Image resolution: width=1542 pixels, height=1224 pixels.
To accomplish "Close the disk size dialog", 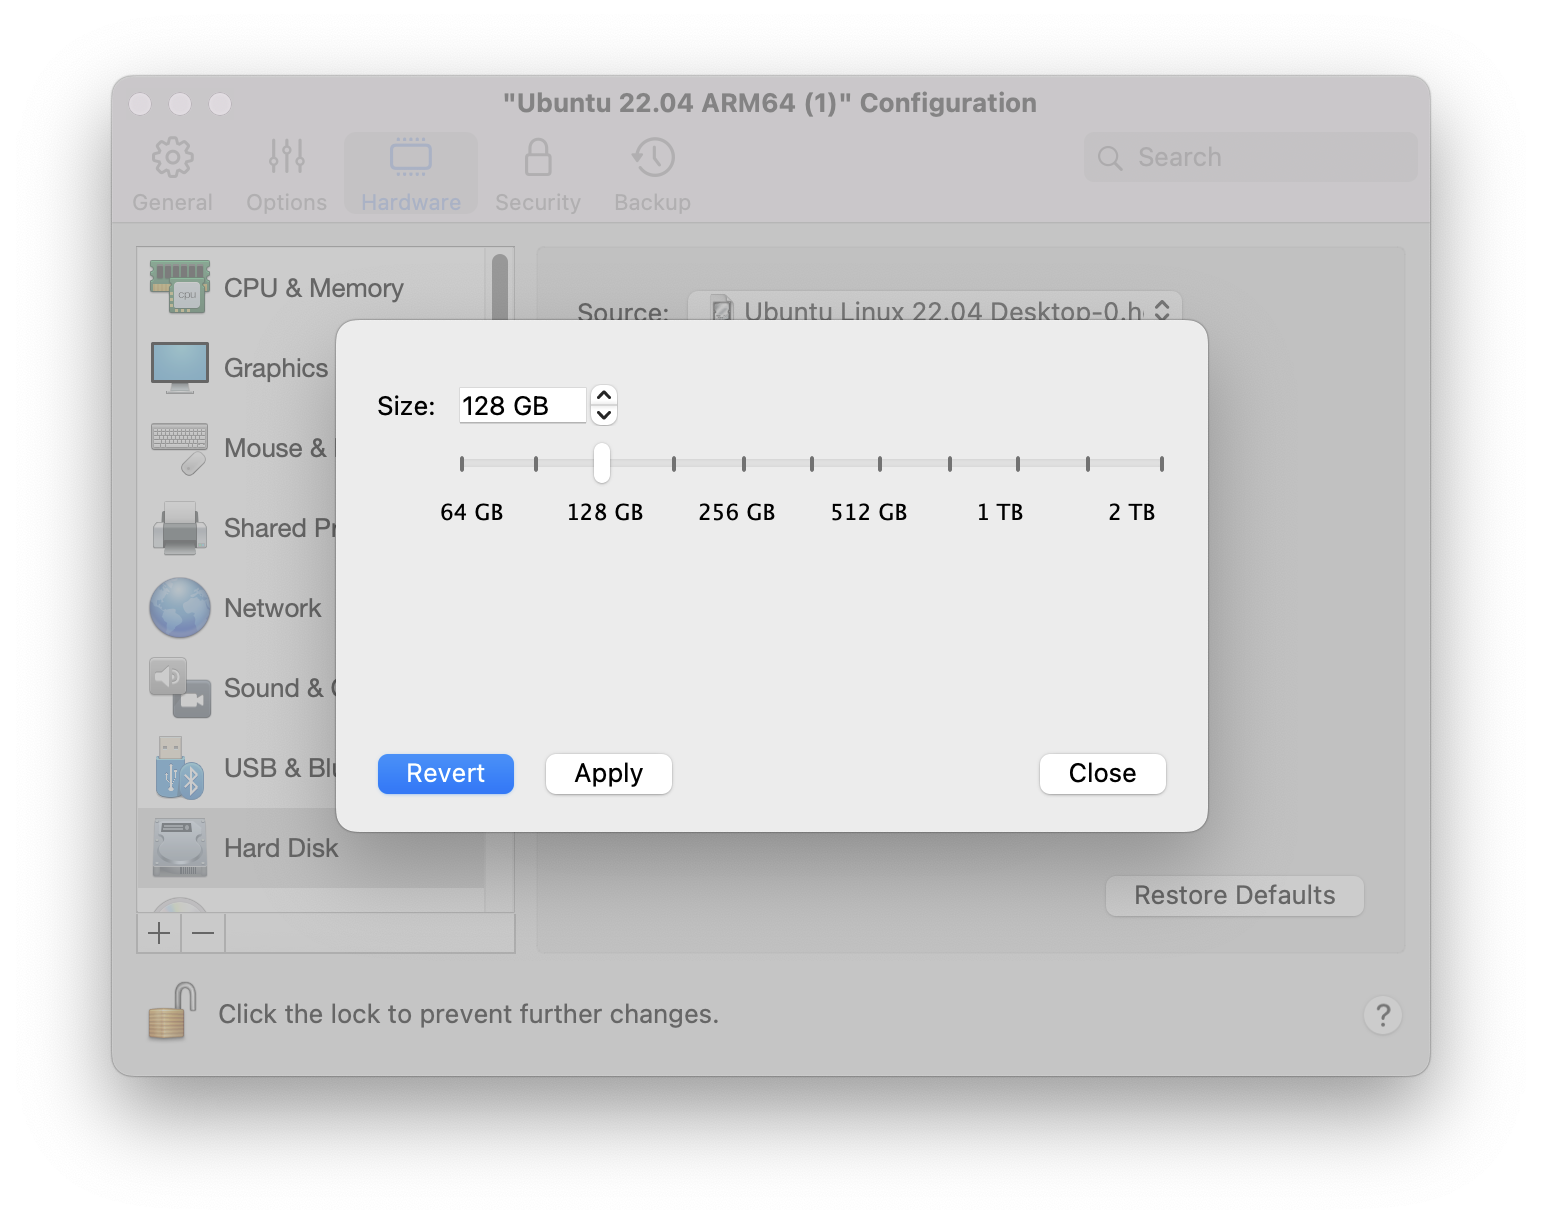I will [x=1102, y=774].
